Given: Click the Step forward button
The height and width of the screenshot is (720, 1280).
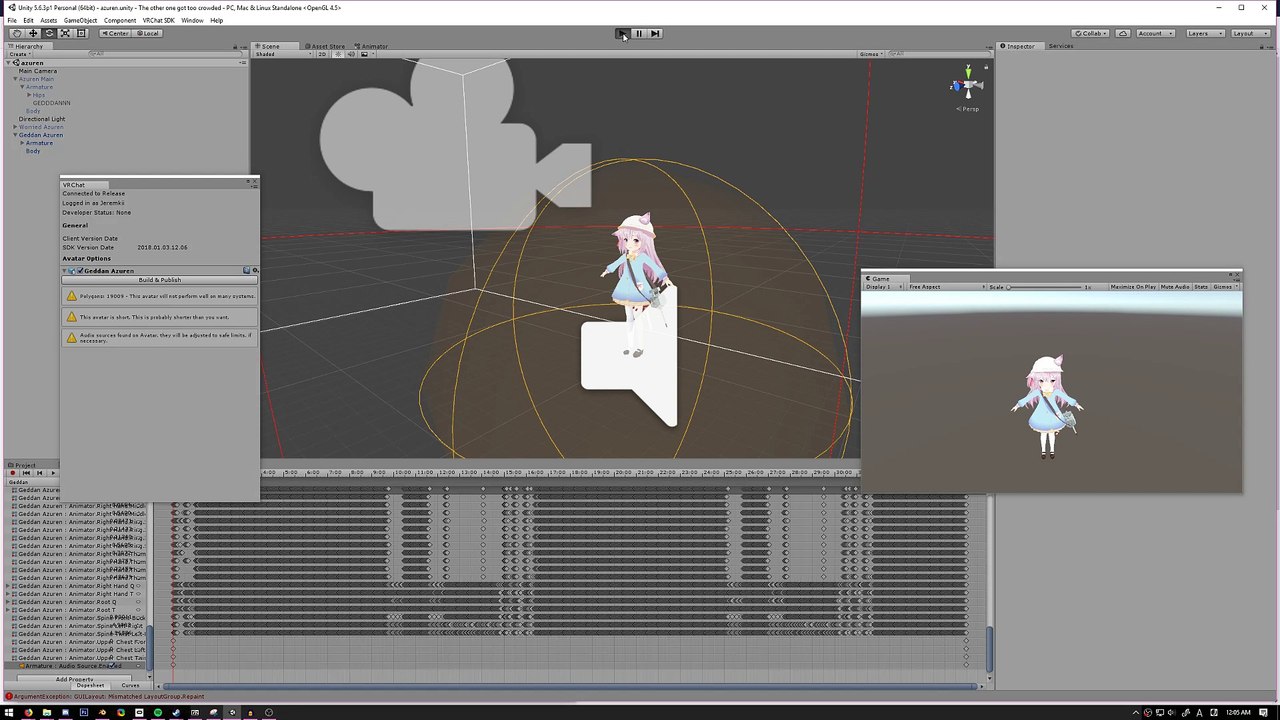Looking at the screenshot, I should (655, 33).
